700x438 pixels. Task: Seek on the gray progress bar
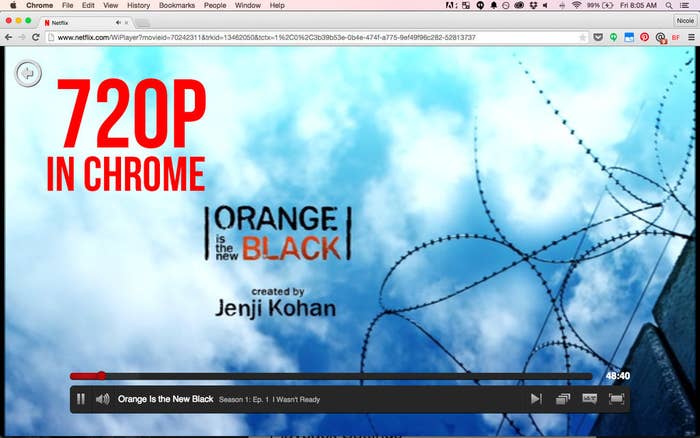(x=331, y=376)
